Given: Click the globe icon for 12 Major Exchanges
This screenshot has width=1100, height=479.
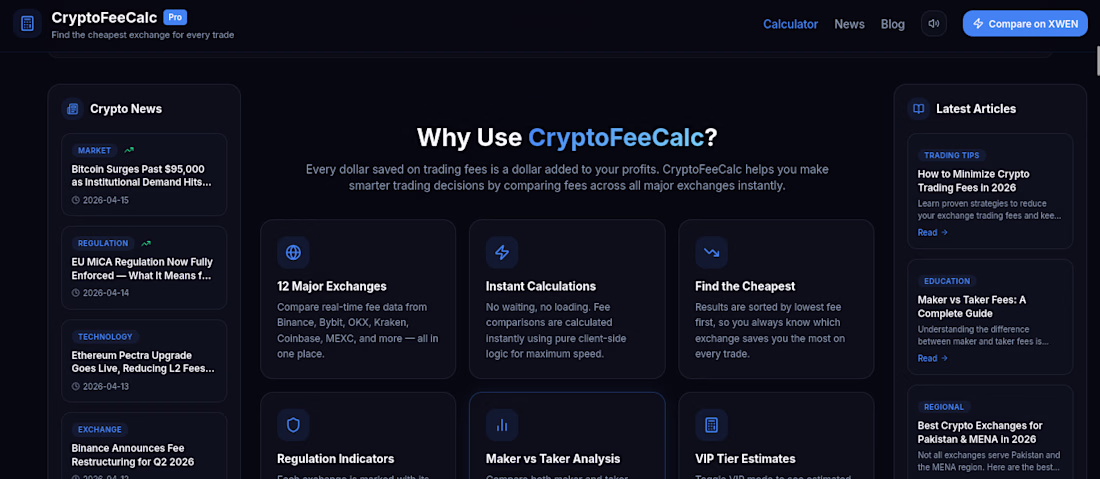Looking at the screenshot, I should tap(293, 252).
